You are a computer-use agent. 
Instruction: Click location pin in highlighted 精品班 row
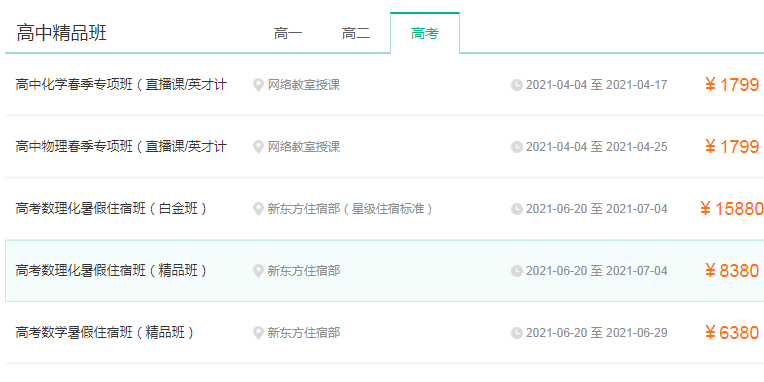click(258, 271)
